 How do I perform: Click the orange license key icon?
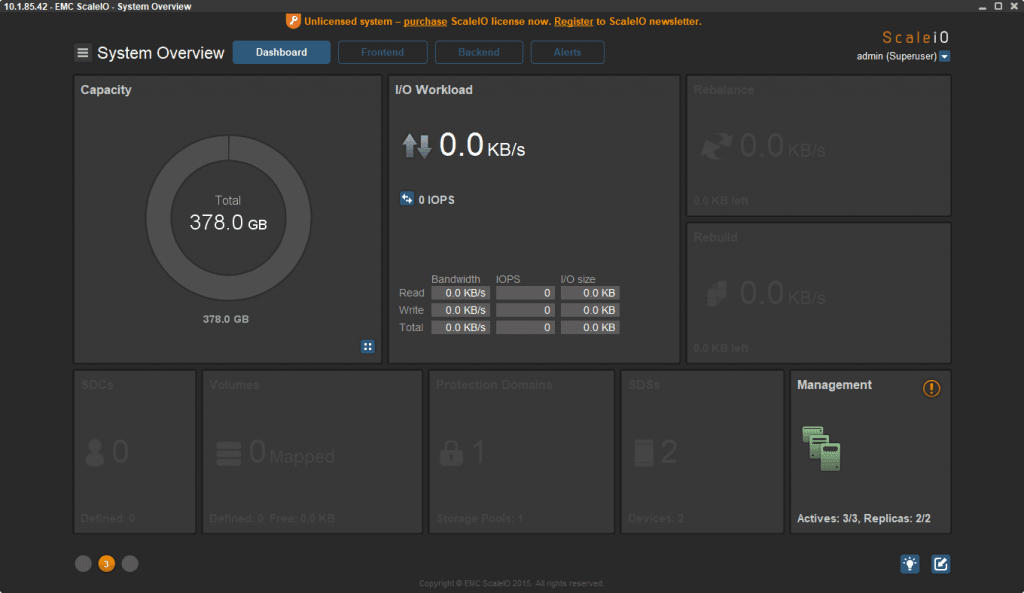[x=293, y=21]
